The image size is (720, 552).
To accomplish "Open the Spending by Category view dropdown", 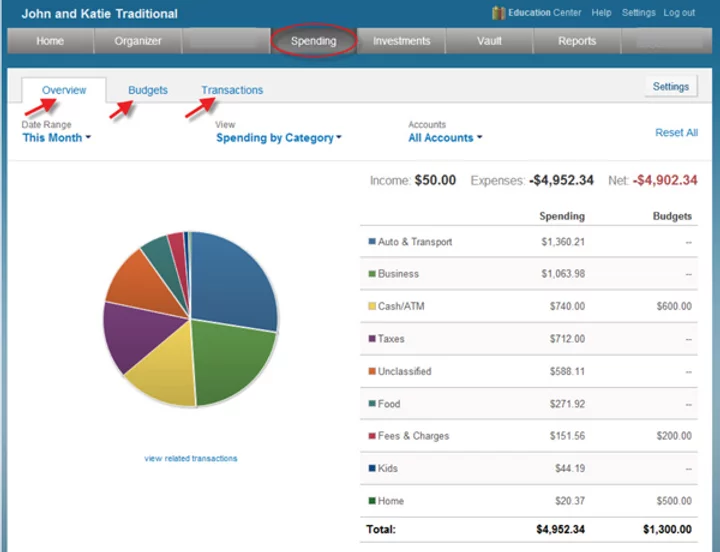I will click(x=278, y=138).
